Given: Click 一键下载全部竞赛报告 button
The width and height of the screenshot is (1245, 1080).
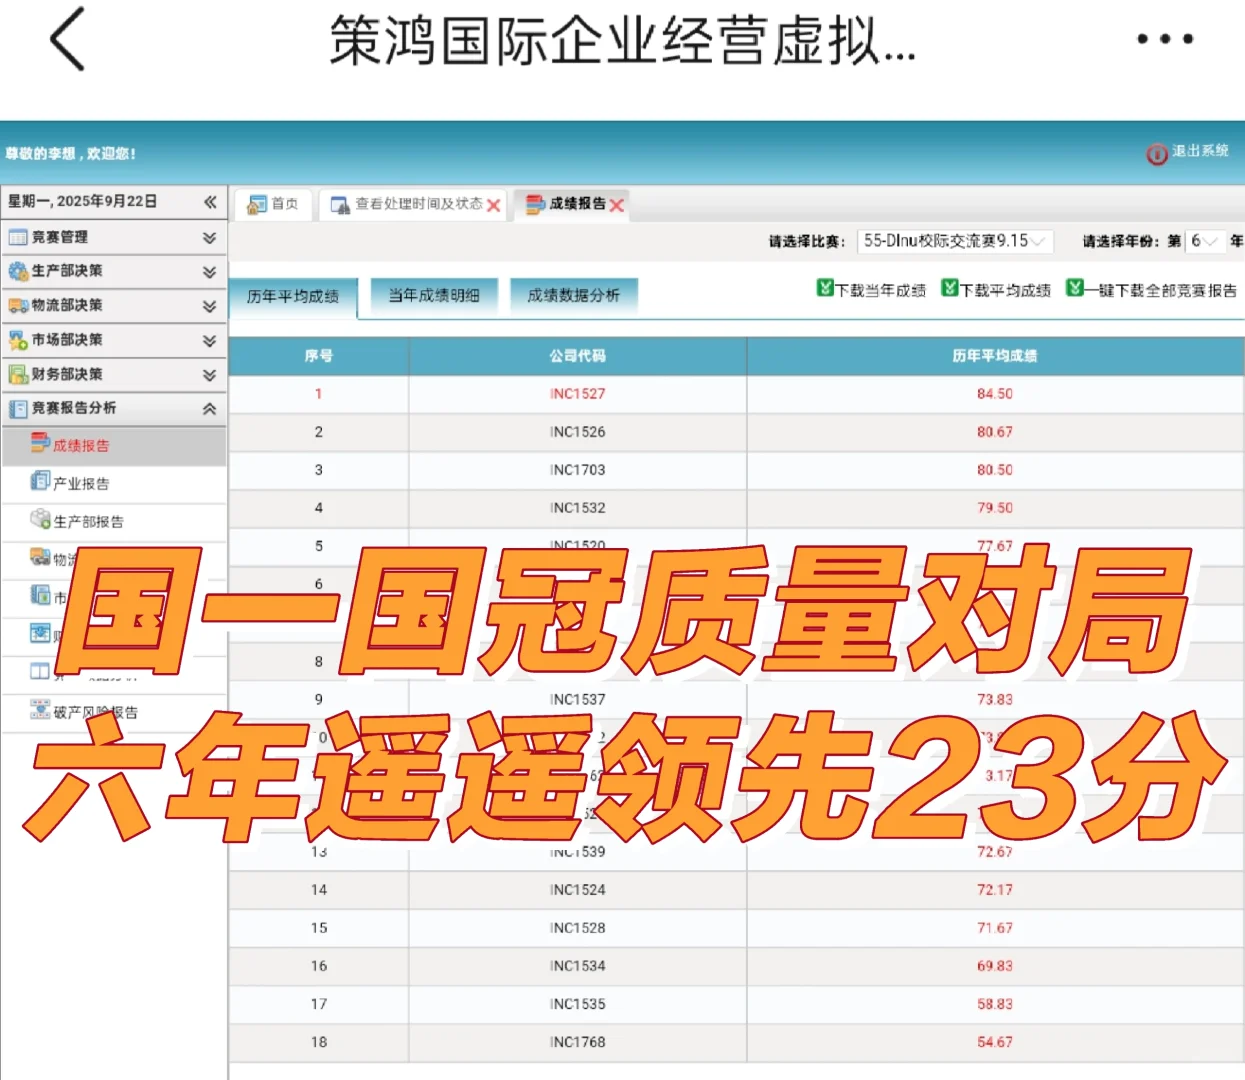Looking at the screenshot, I should pos(1151,290).
